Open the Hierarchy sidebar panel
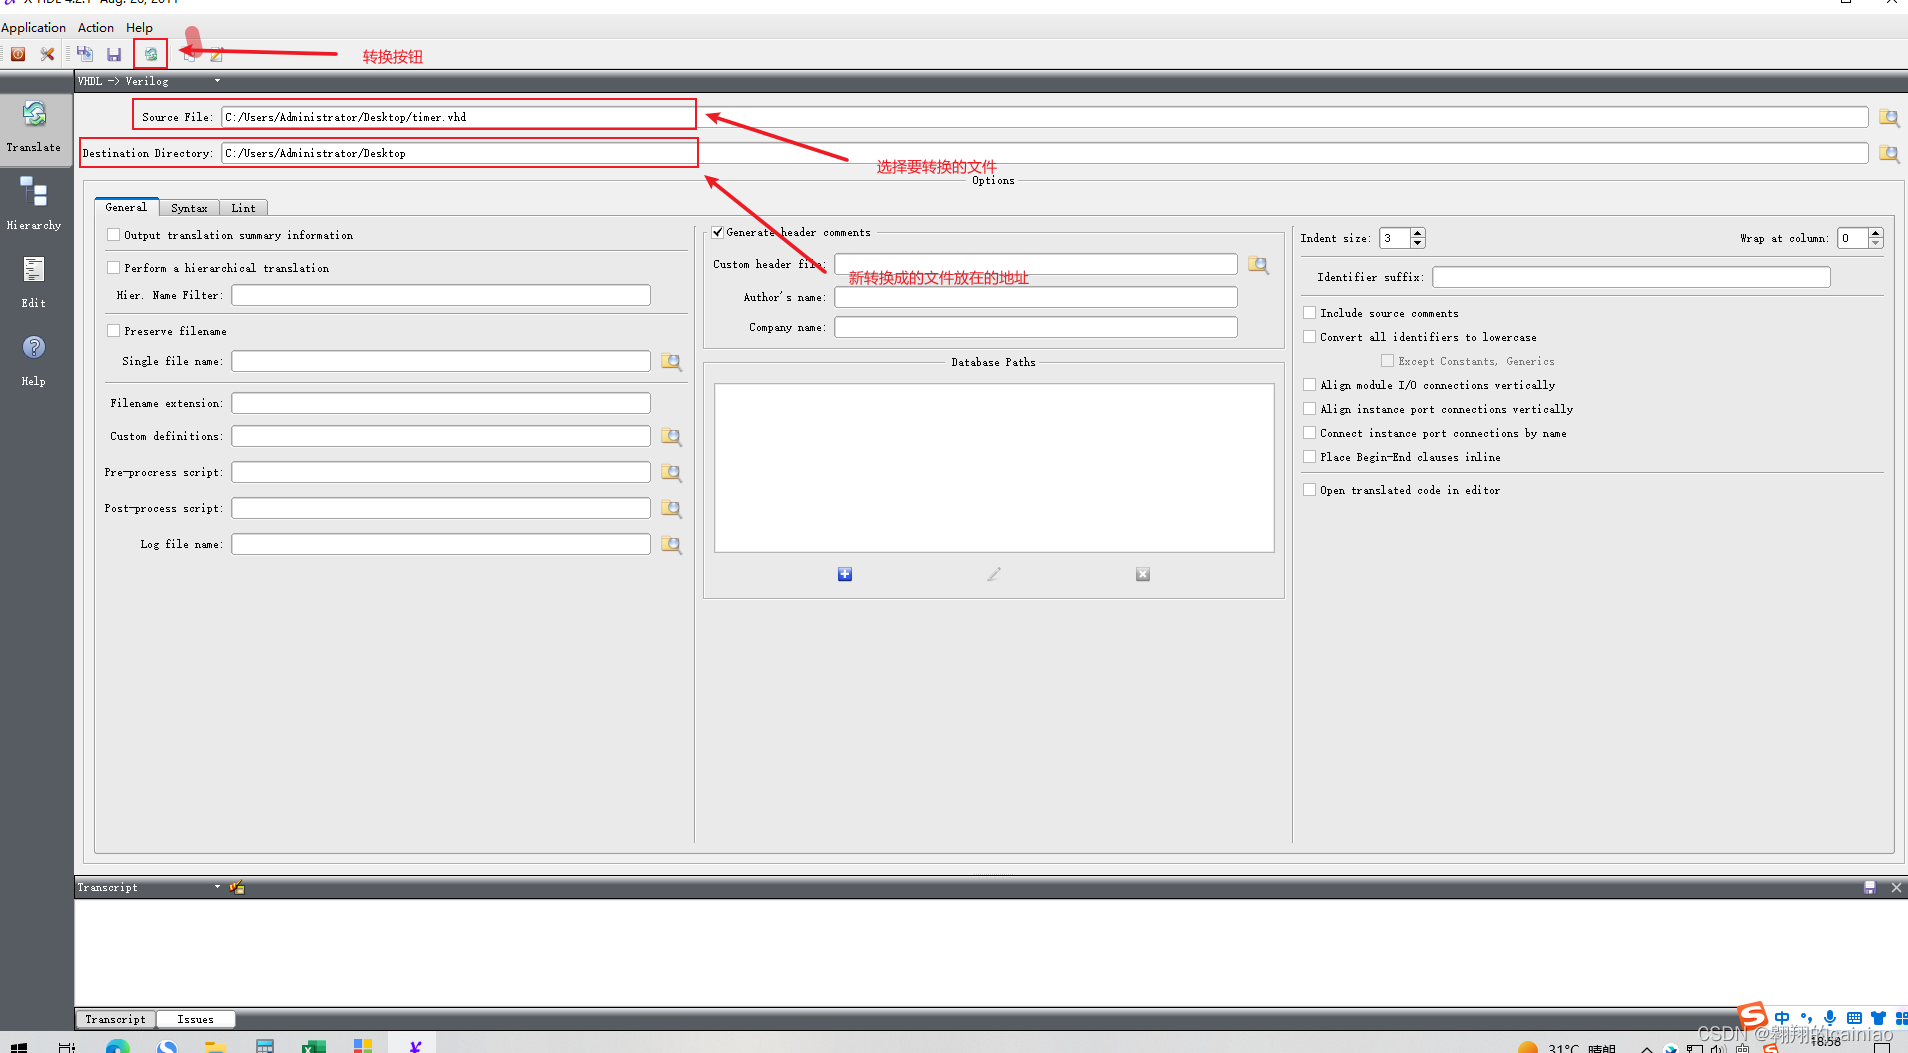 tap(35, 203)
